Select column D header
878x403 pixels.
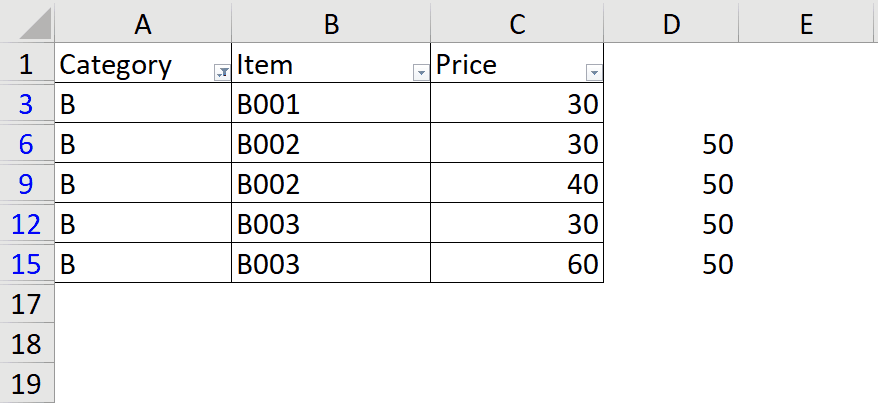click(x=671, y=24)
